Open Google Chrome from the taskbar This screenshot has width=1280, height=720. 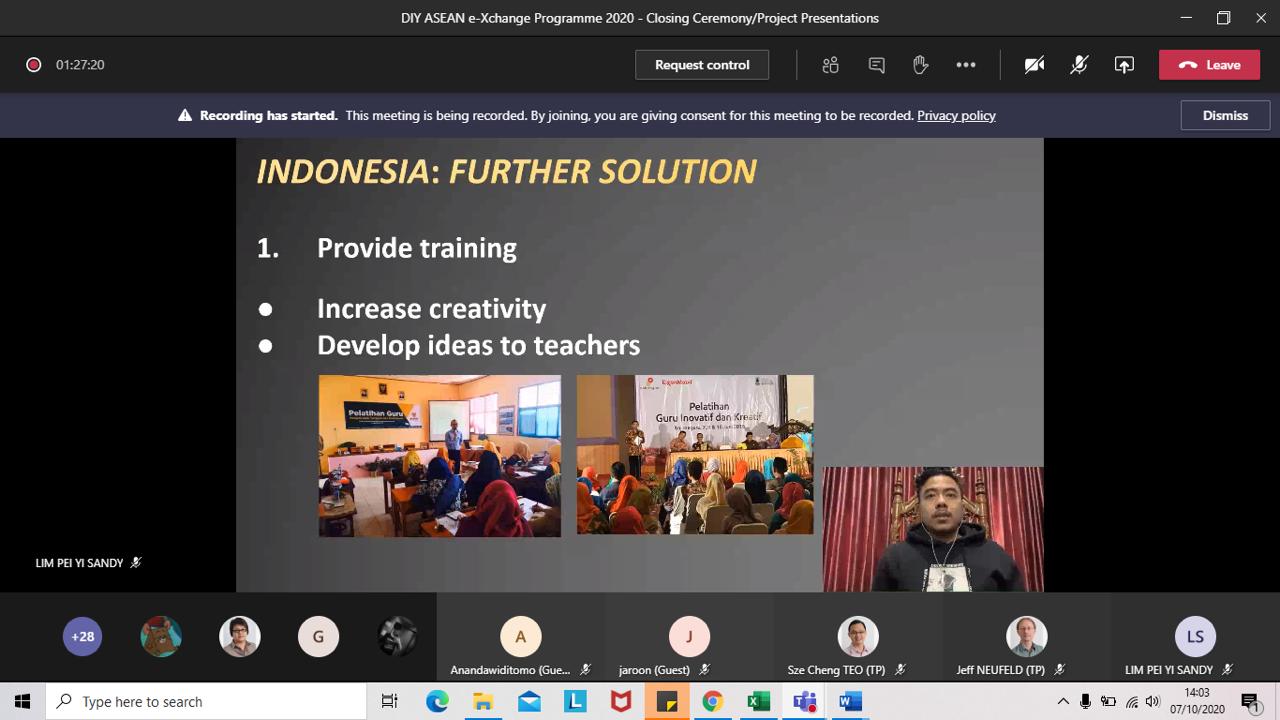712,702
